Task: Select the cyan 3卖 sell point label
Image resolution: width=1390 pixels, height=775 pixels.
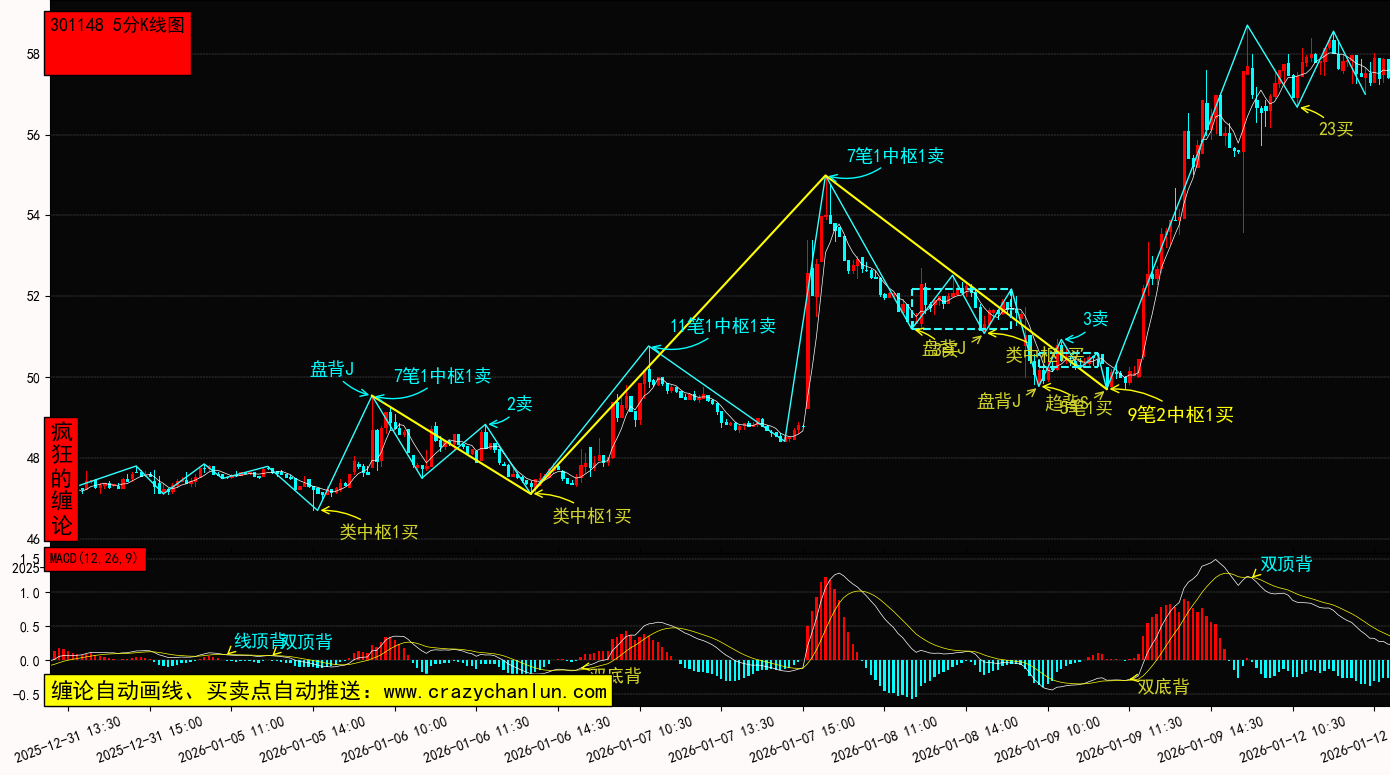Action: tap(1095, 319)
